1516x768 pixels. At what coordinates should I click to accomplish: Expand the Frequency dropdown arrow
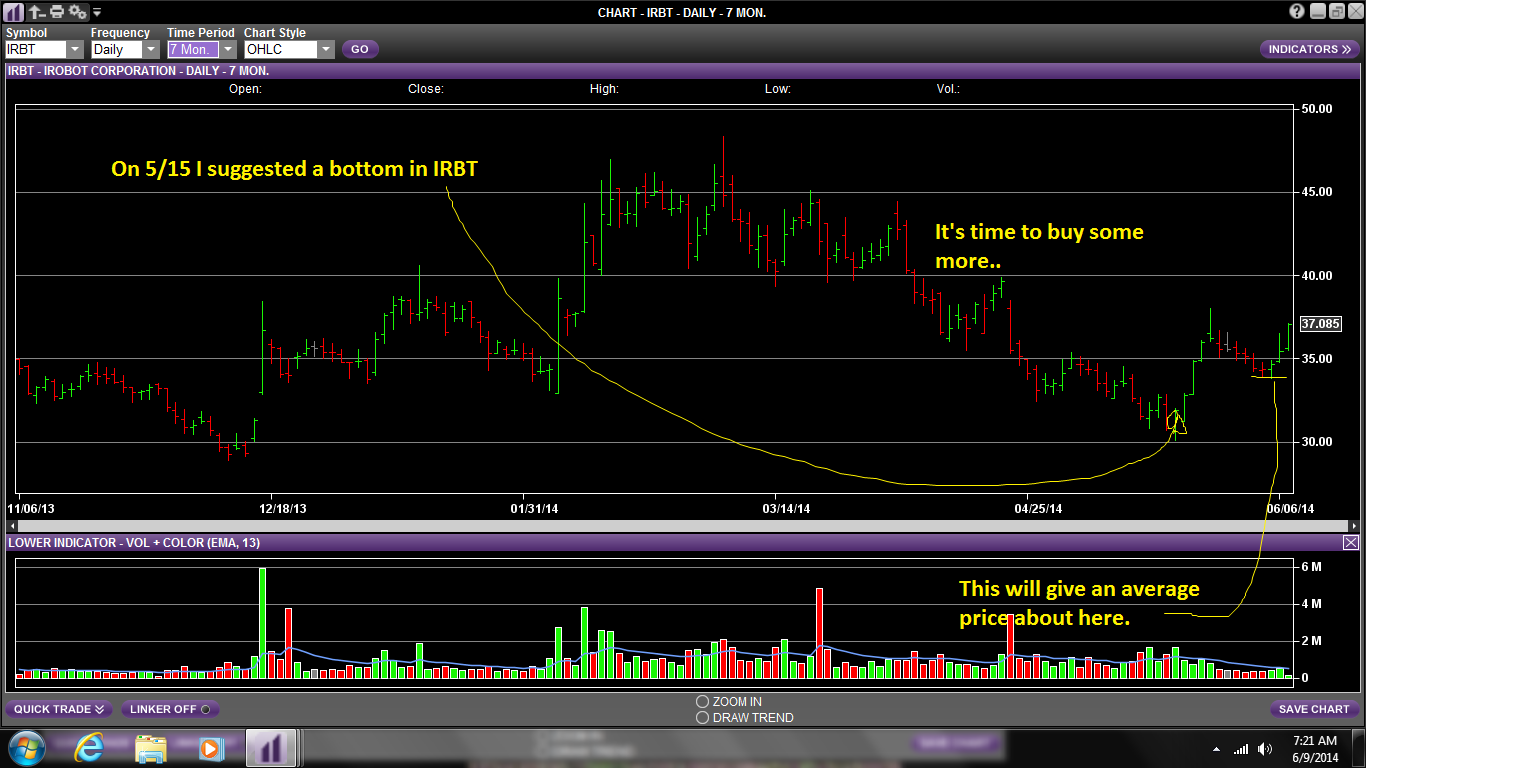(x=151, y=49)
